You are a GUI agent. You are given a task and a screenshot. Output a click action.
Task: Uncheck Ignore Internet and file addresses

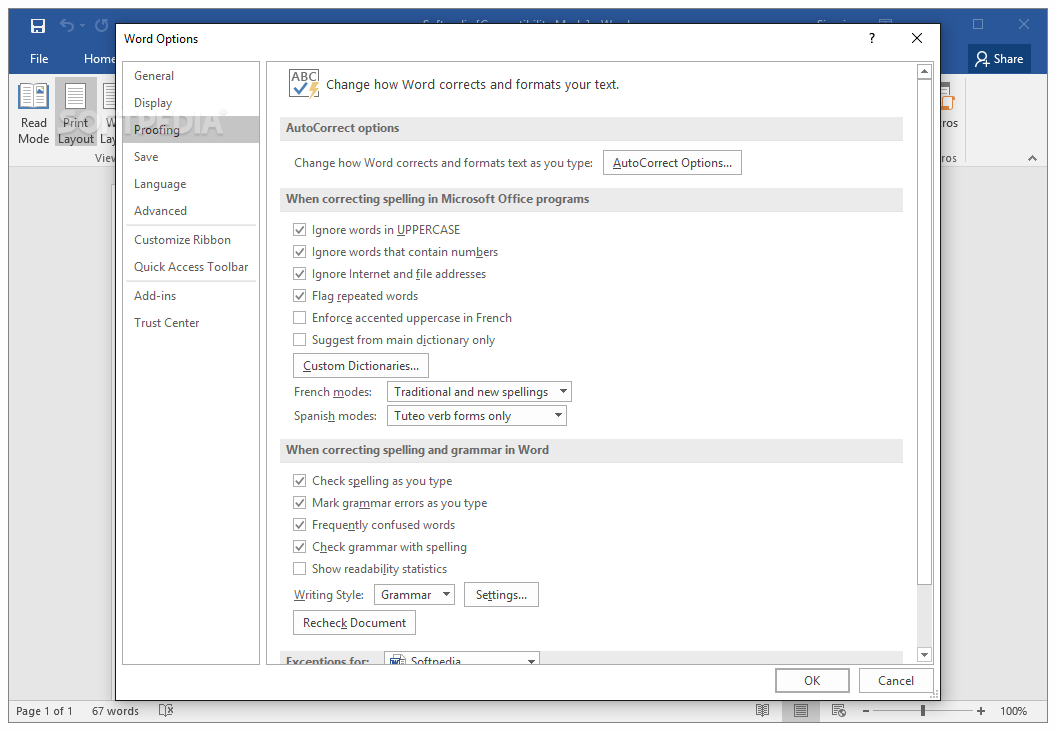click(x=300, y=274)
